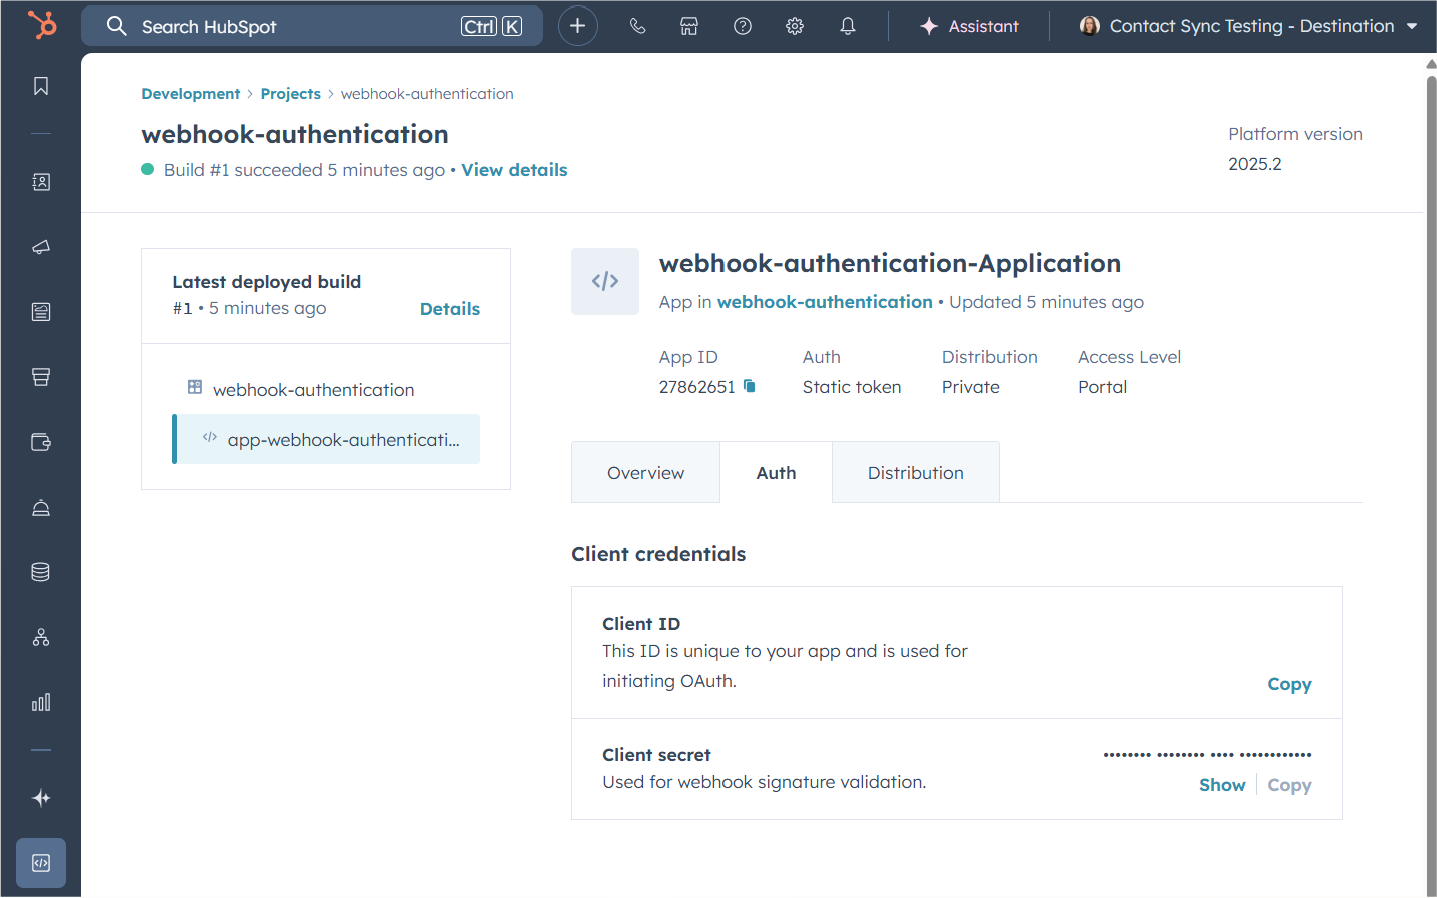
Task: Copy App ID using clipboard icon
Action: (x=750, y=386)
